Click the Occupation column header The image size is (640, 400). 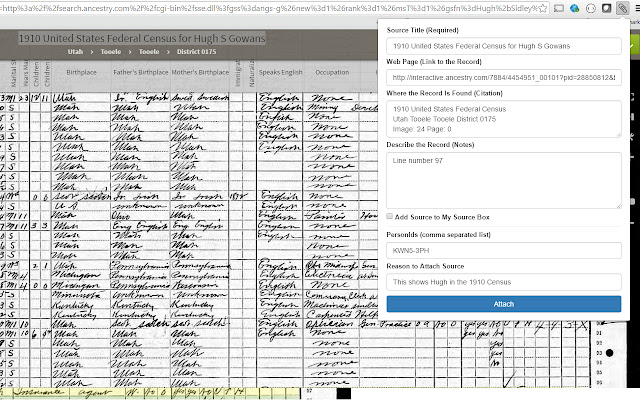pos(332,72)
